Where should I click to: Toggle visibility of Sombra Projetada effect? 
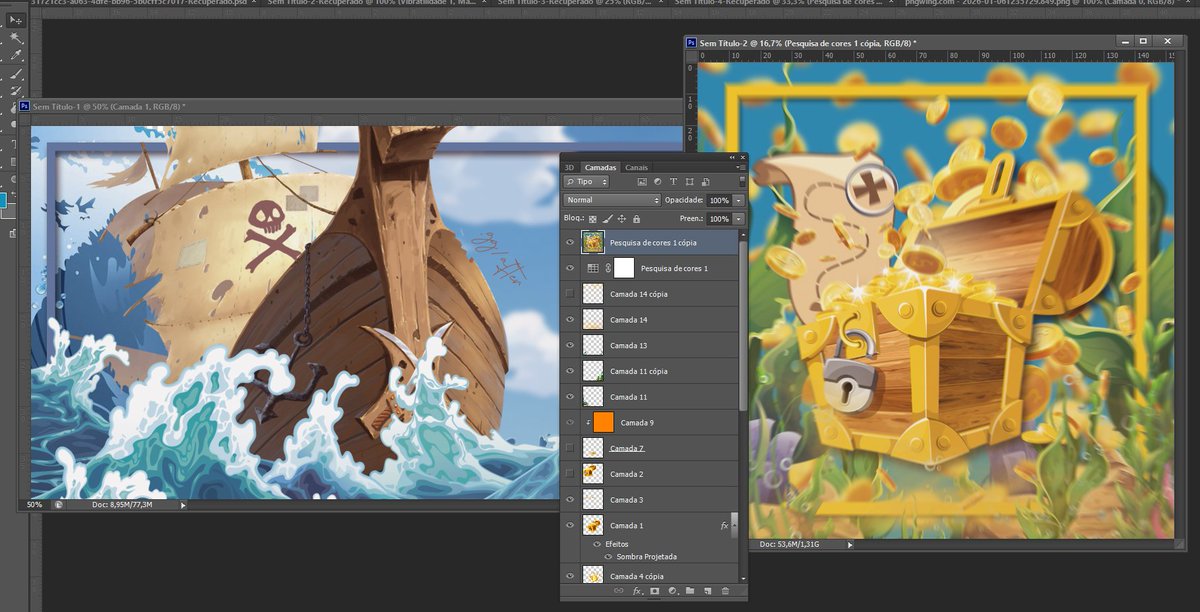pyautogui.click(x=609, y=556)
